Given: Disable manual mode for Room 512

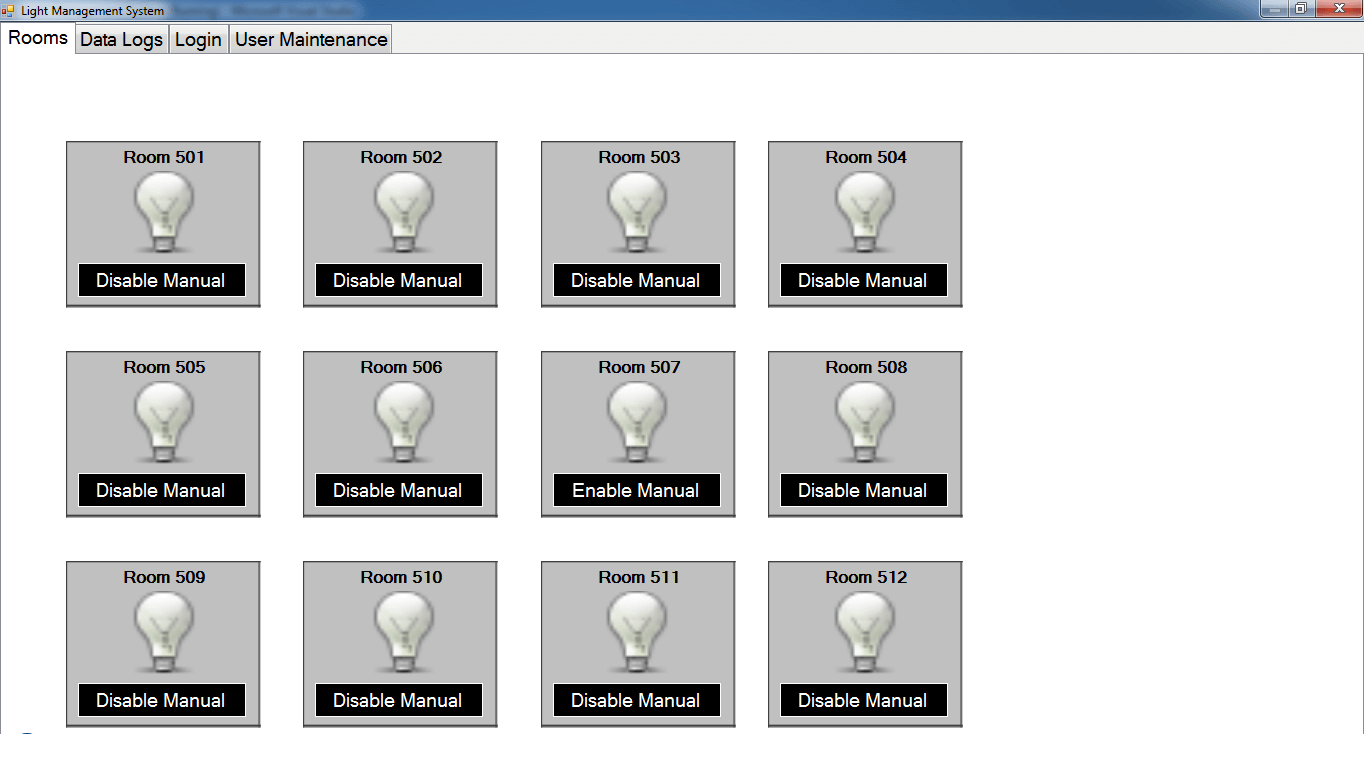Looking at the screenshot, I should tap(863, 700).
